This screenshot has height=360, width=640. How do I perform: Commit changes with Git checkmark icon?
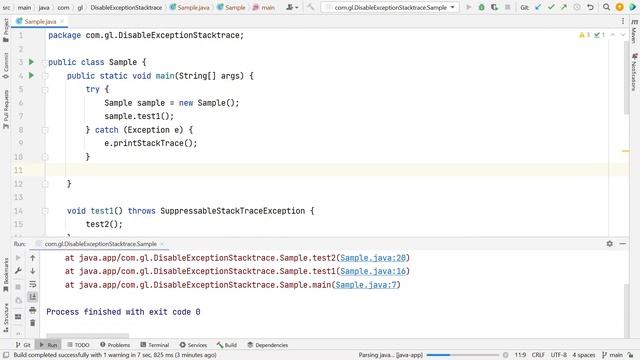pos(551,7)
